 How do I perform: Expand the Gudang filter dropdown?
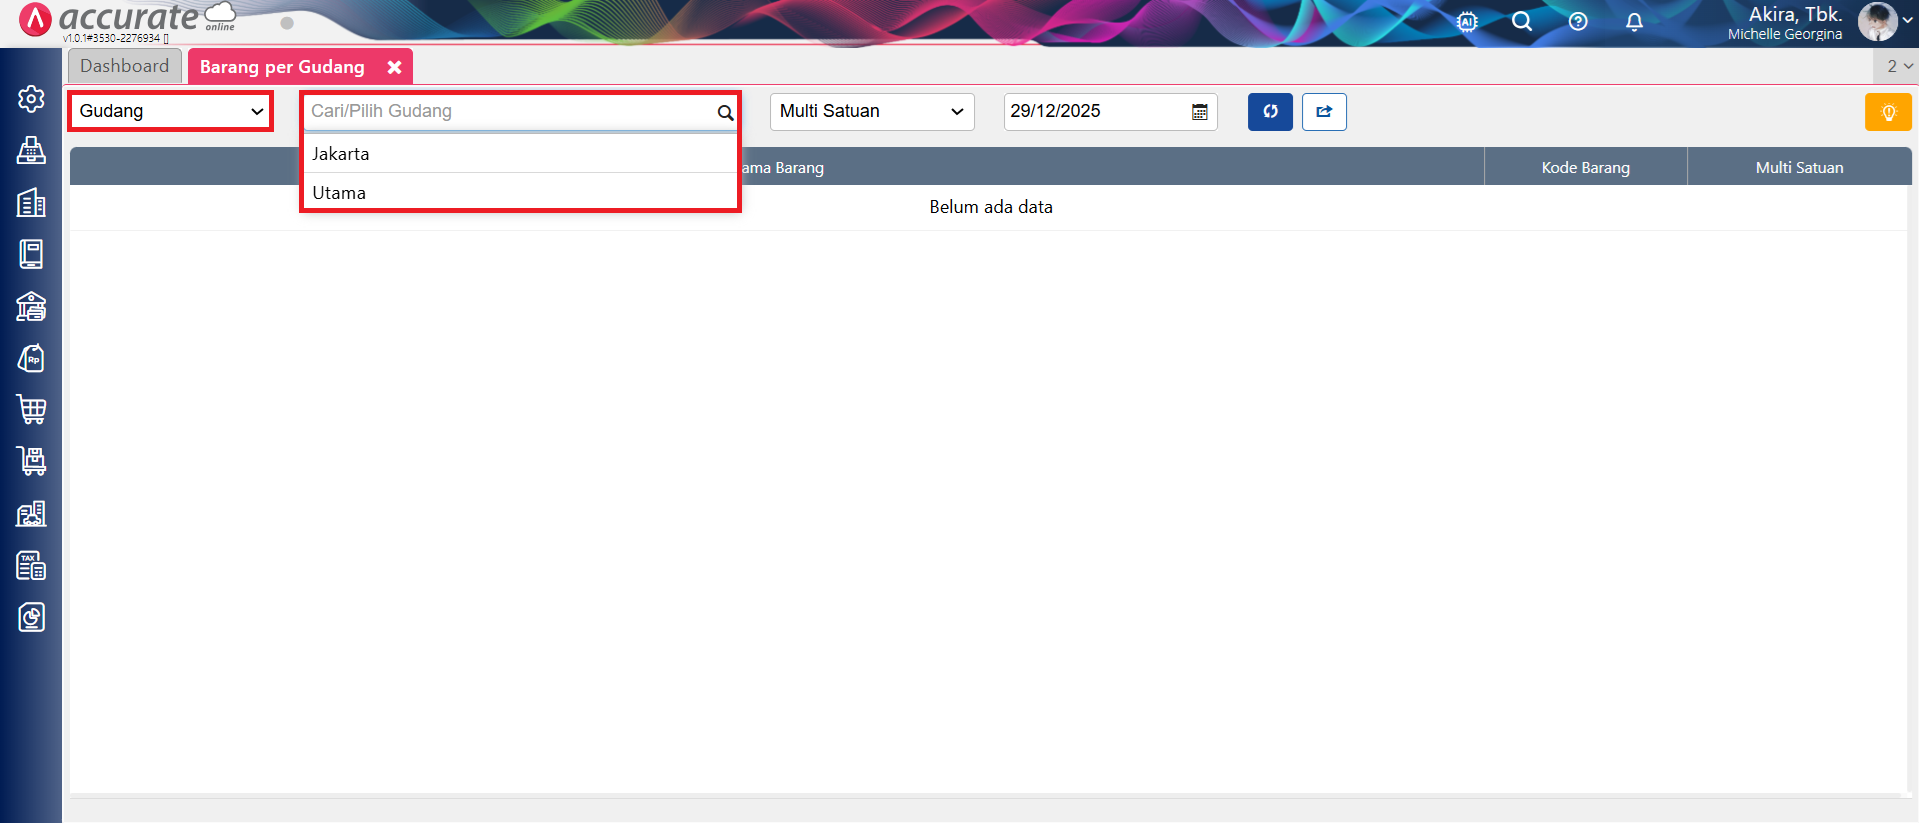[x=171, y=111]
